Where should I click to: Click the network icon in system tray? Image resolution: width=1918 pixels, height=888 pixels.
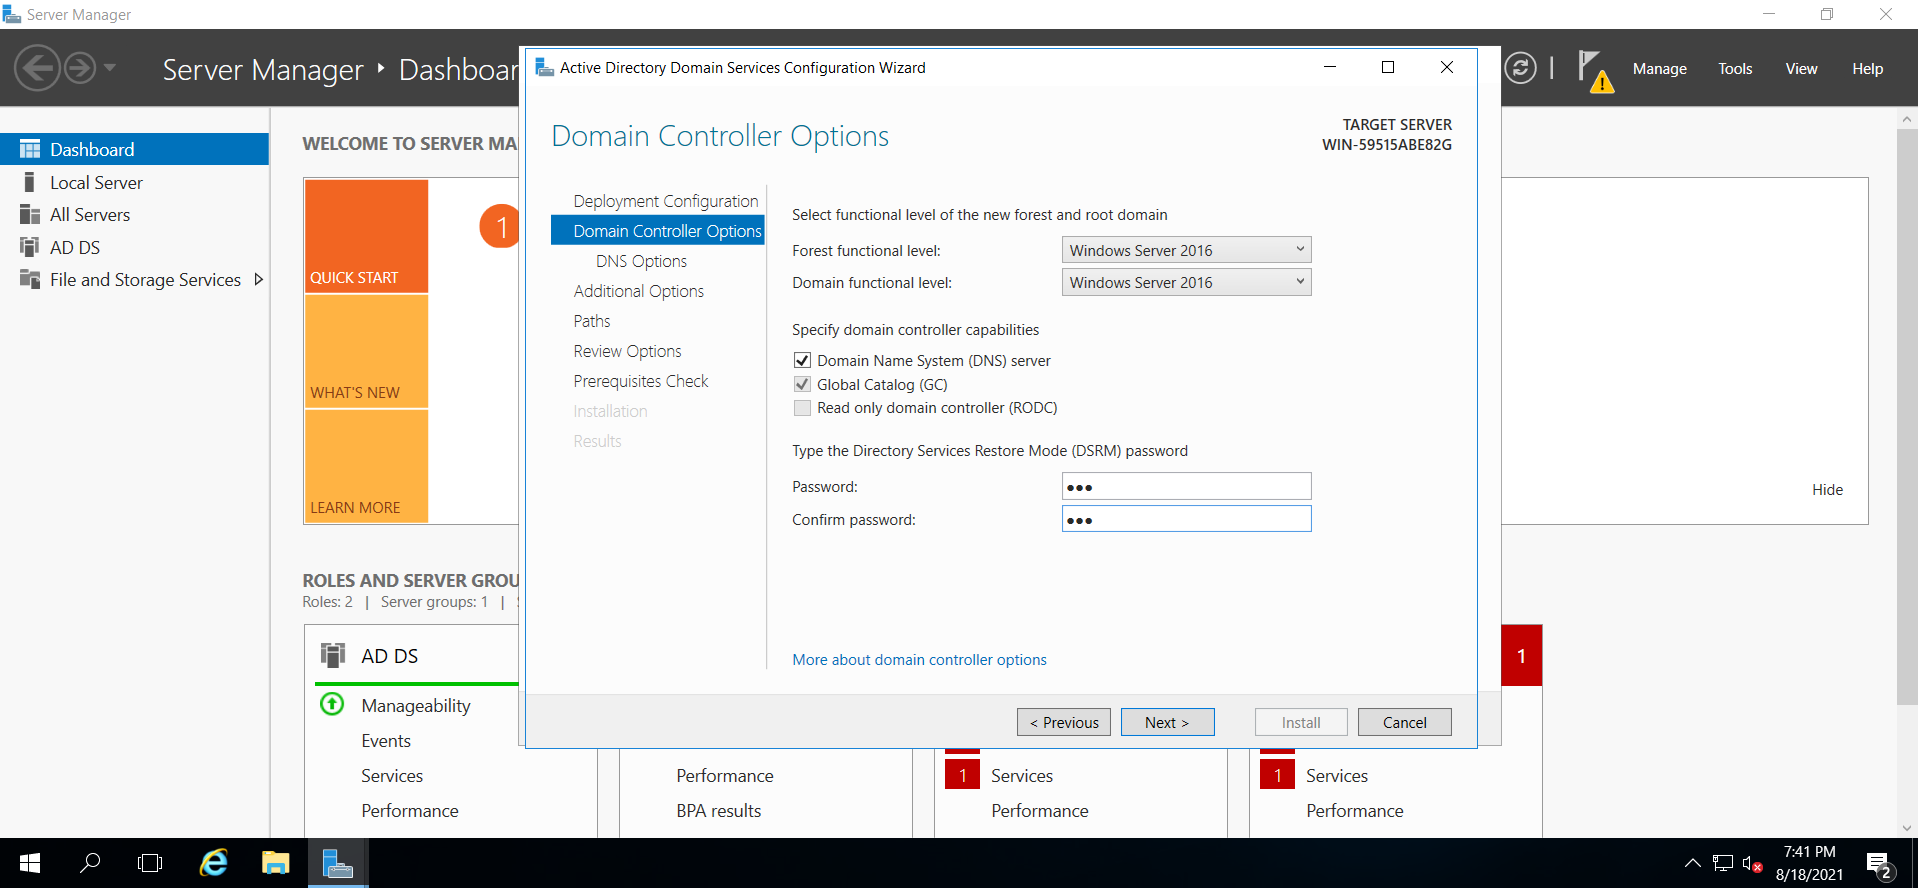pos(1722,863)
